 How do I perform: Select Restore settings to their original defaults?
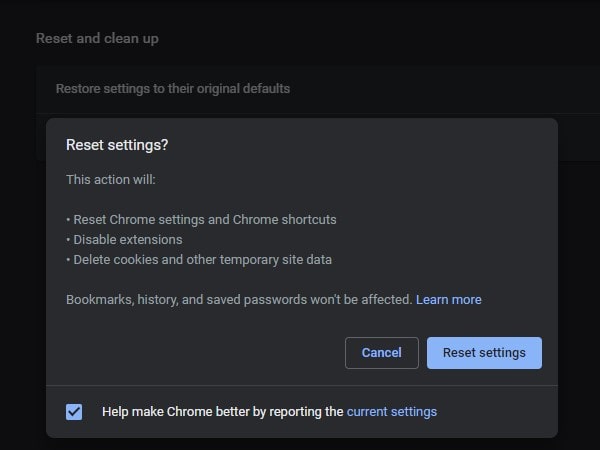click(x=318, y=89)
